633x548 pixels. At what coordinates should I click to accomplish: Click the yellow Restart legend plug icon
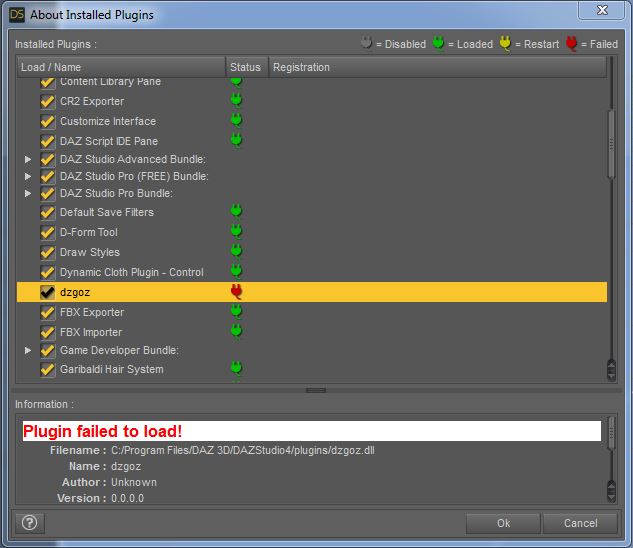click(x=505, y=43)
